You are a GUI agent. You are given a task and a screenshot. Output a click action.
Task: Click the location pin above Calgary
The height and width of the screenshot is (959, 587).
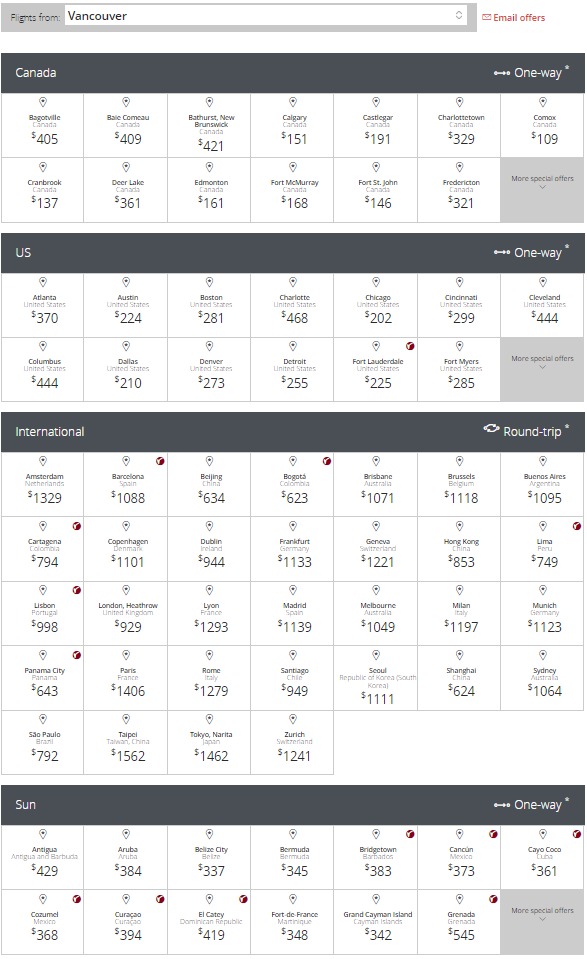[x=293, y=102]
